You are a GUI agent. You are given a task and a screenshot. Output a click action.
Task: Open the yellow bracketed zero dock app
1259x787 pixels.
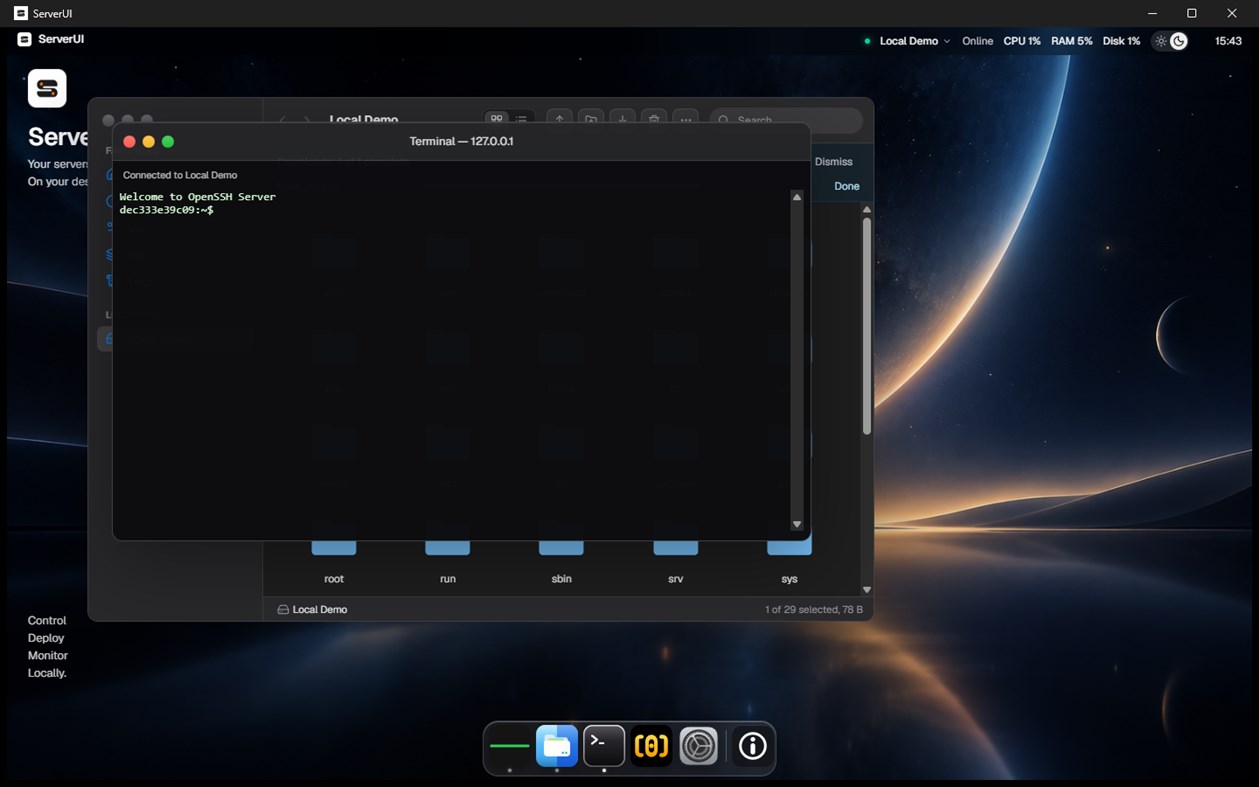(651, 746)
